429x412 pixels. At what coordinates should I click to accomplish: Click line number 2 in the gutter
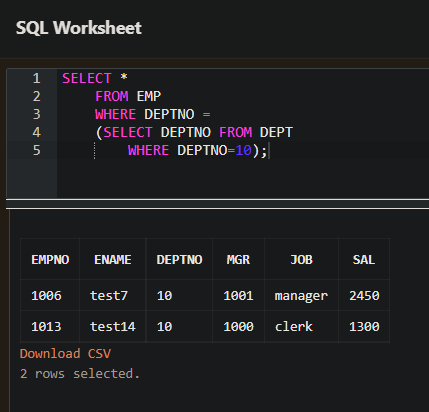(36, 96)
